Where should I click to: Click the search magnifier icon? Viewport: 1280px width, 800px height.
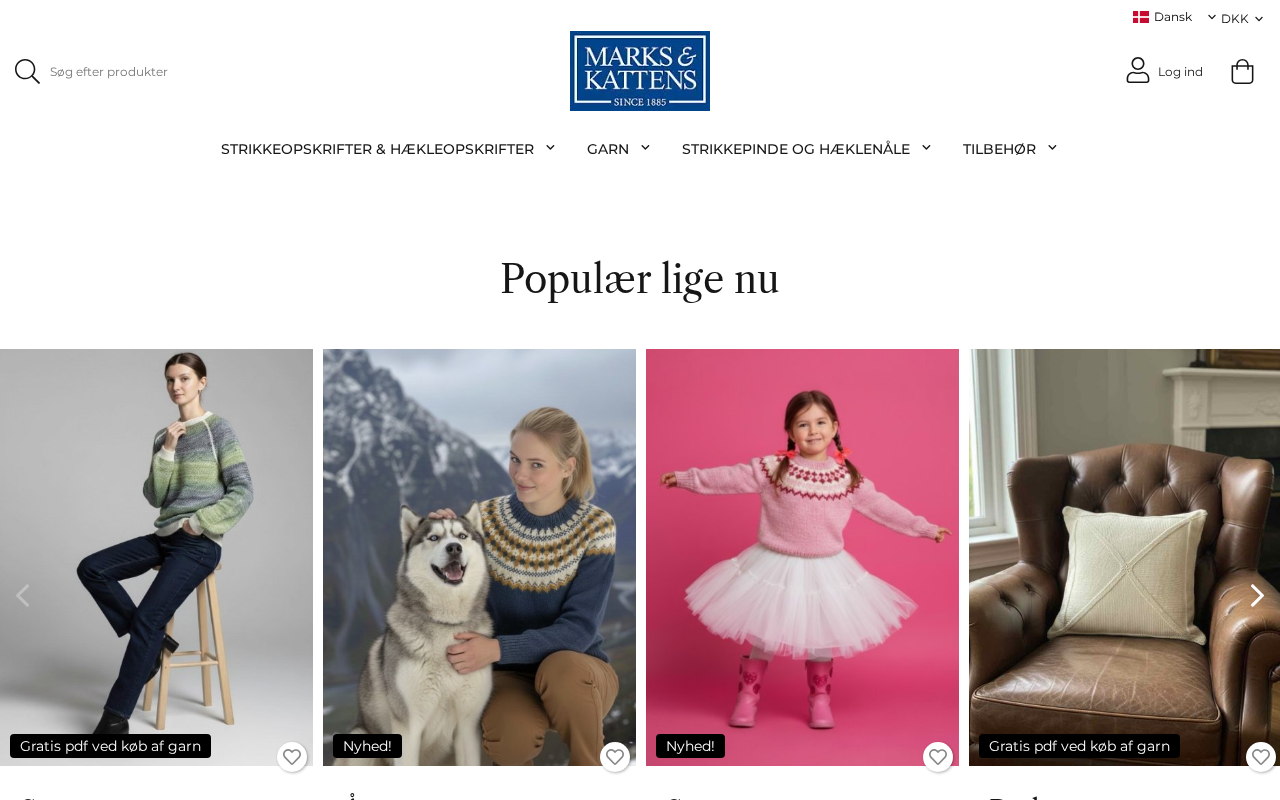(x=27, y=72)
